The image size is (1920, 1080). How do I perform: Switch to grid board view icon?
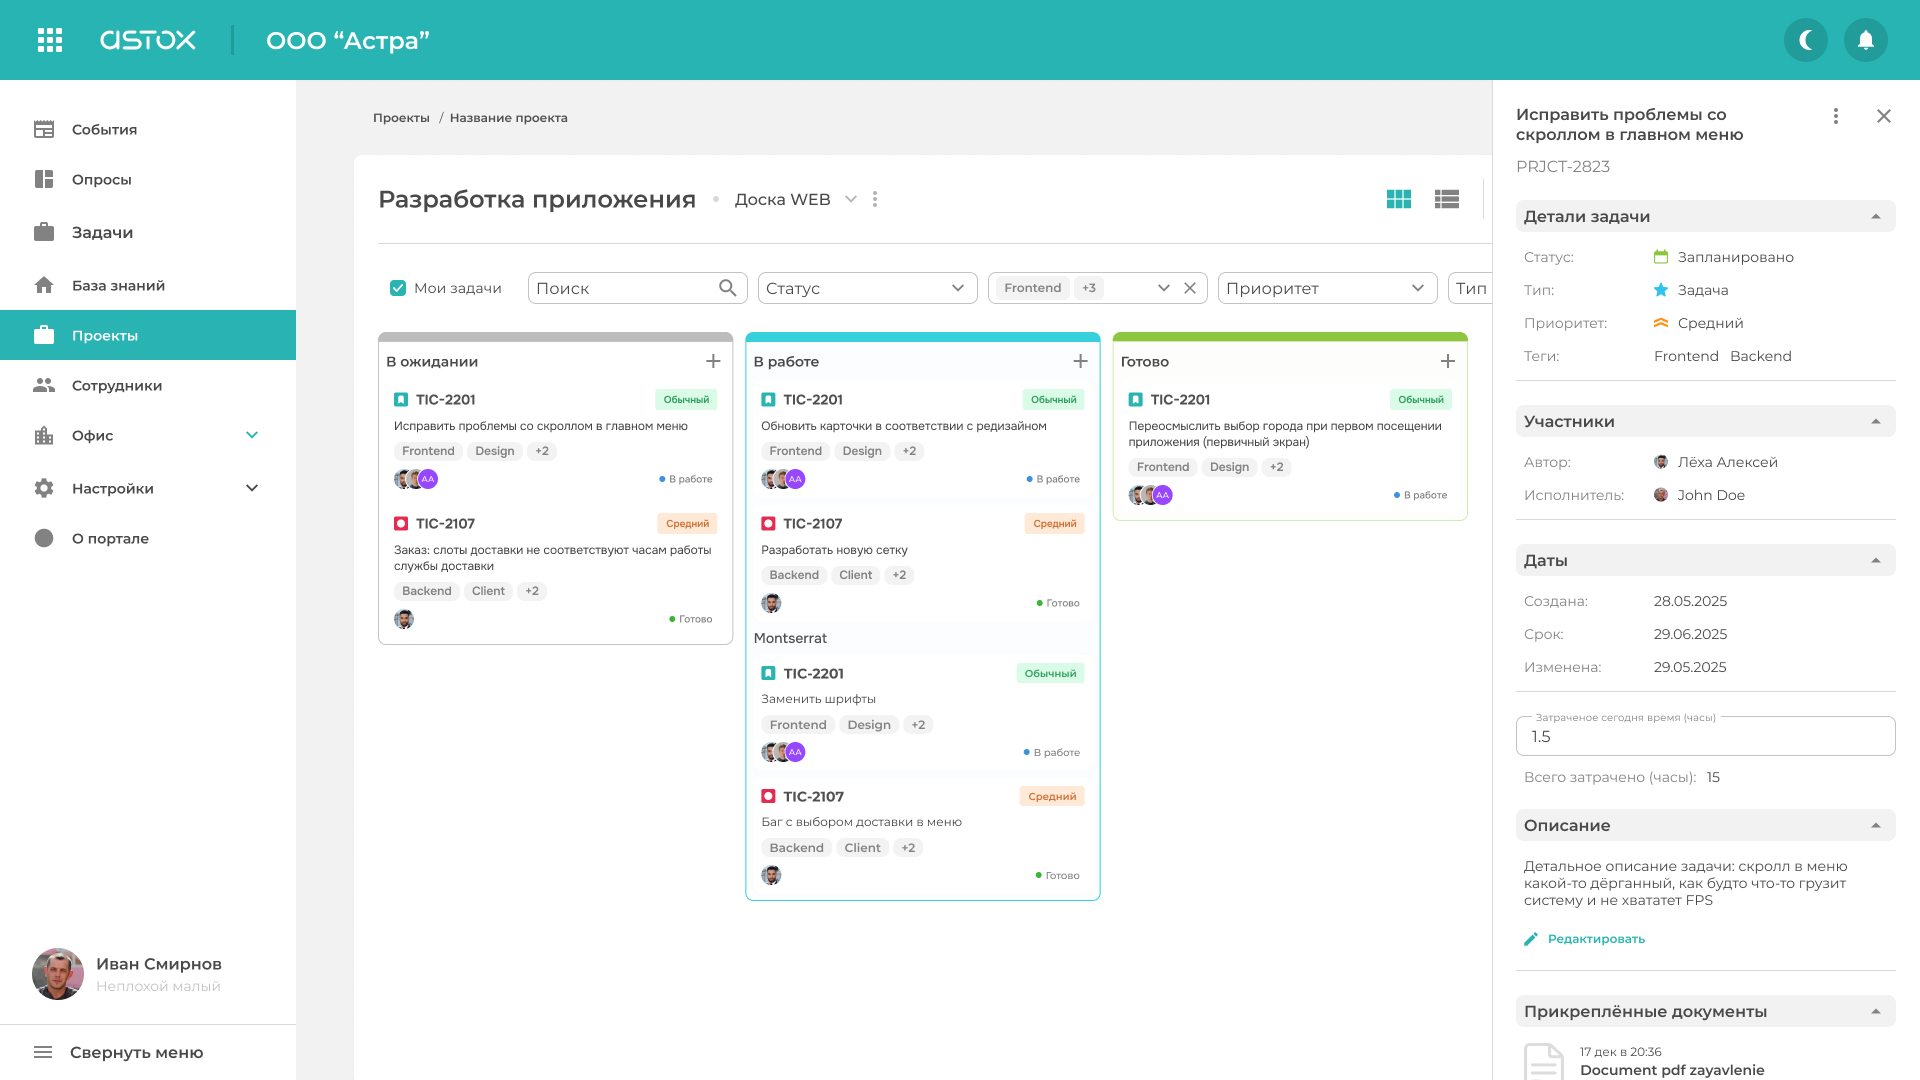[x=1398, y=199]
